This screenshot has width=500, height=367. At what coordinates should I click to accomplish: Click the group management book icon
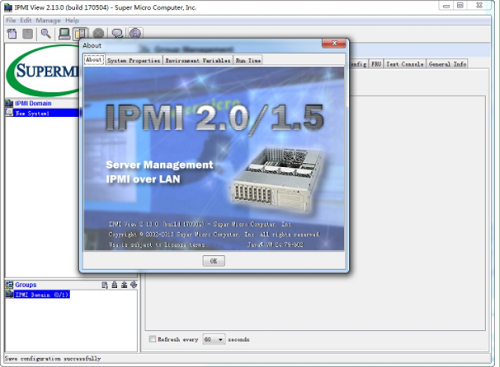pos(80,34)
